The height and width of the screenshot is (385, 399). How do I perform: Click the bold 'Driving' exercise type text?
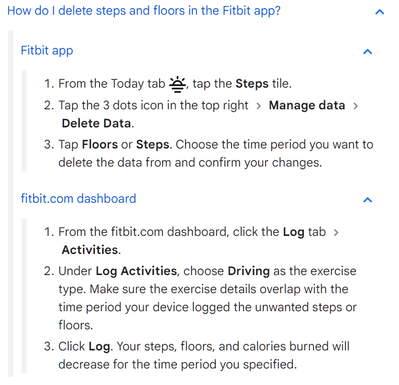pos(249,271)
